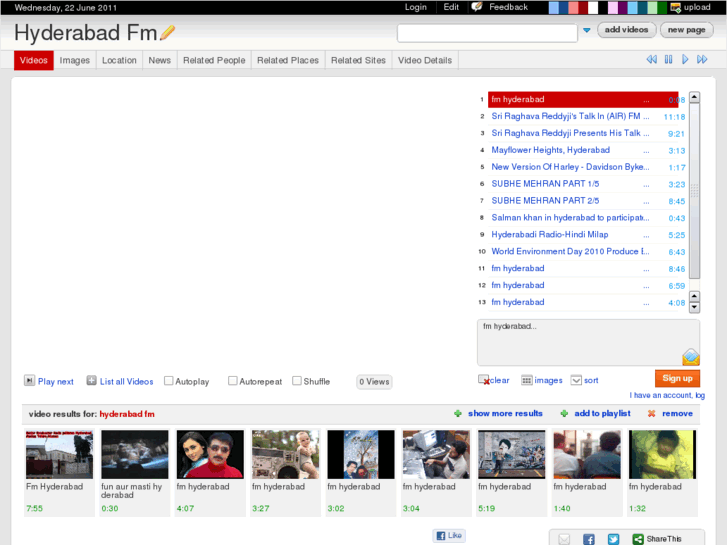Click the ellipsis on Hyderabadi Radio-Hindi Milap row
The width and height of the screenshot is (727, 545).
tap(646, 235)
